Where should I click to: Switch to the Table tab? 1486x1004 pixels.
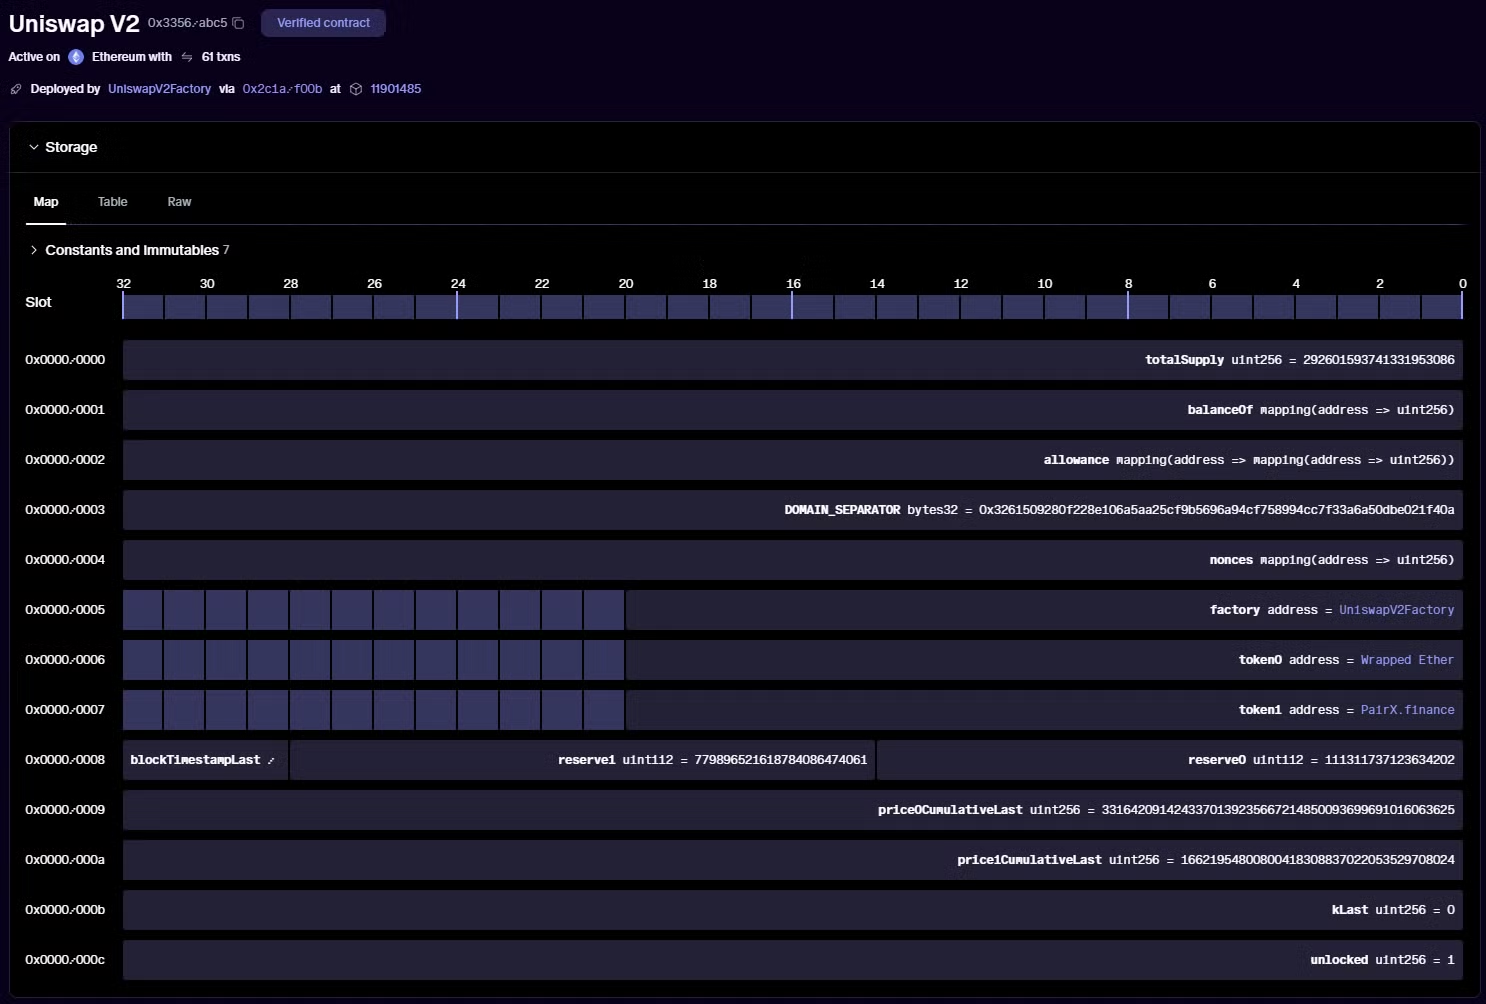point(112,202)
